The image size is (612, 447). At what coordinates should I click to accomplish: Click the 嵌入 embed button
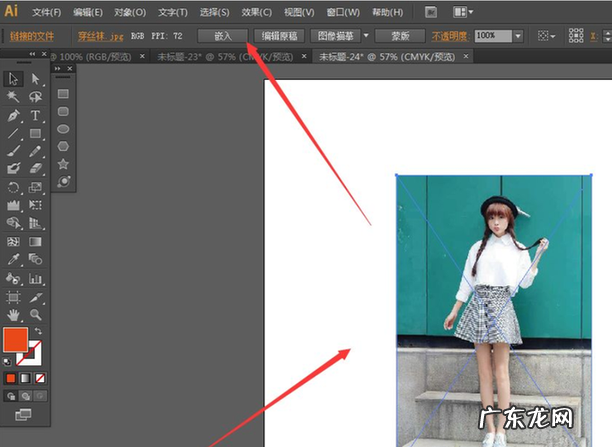tap(222, 35)
